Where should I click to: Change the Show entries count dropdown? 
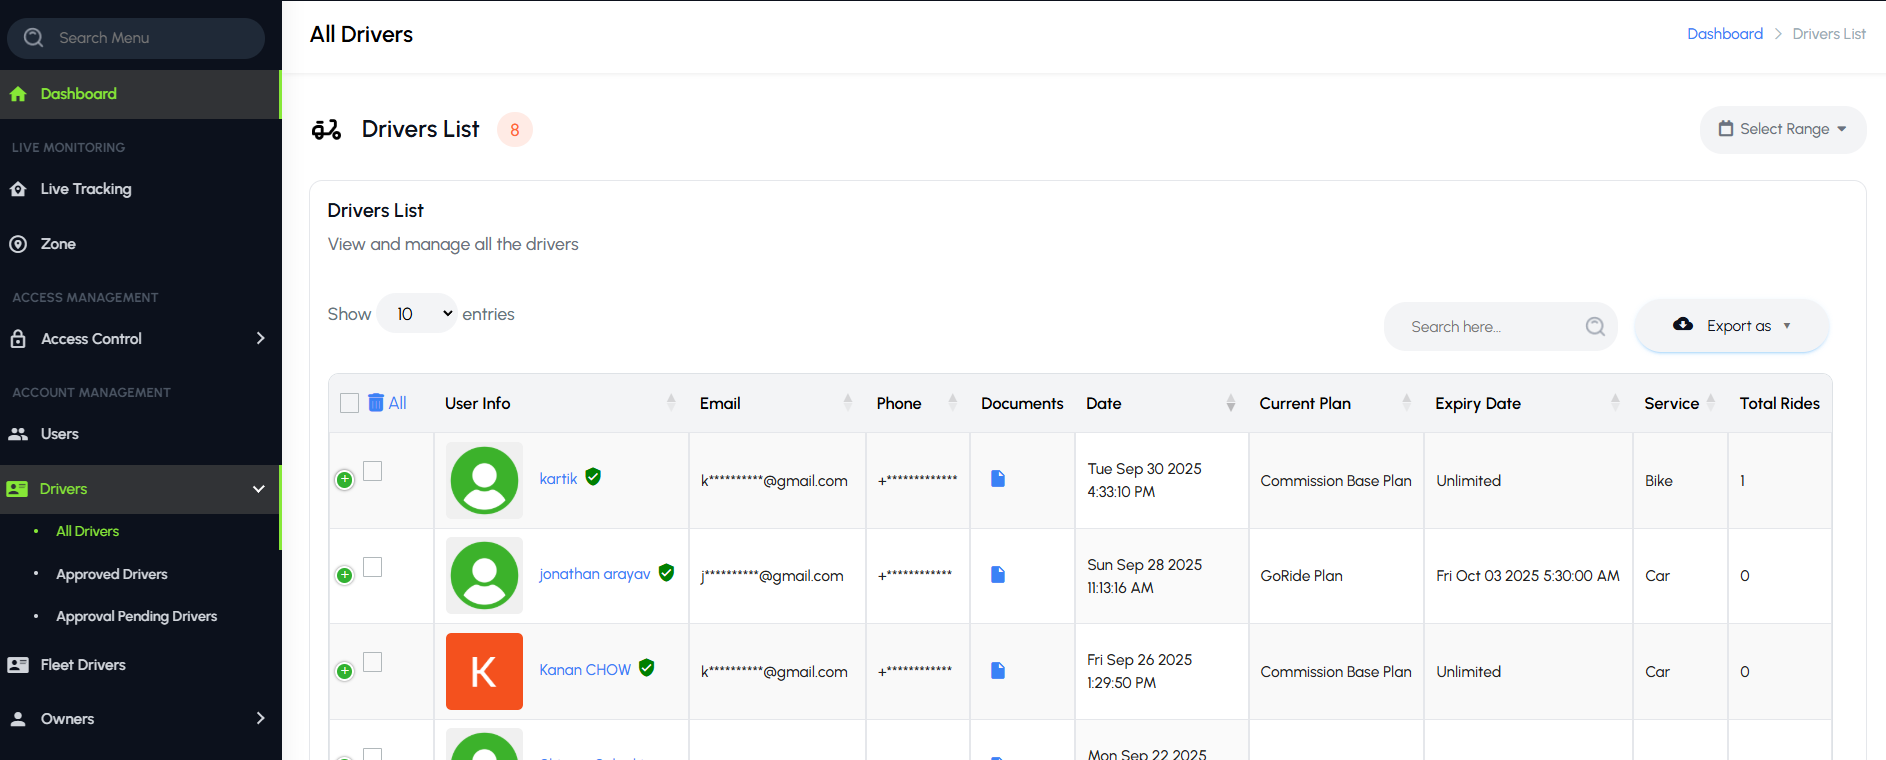coord(417,314)
